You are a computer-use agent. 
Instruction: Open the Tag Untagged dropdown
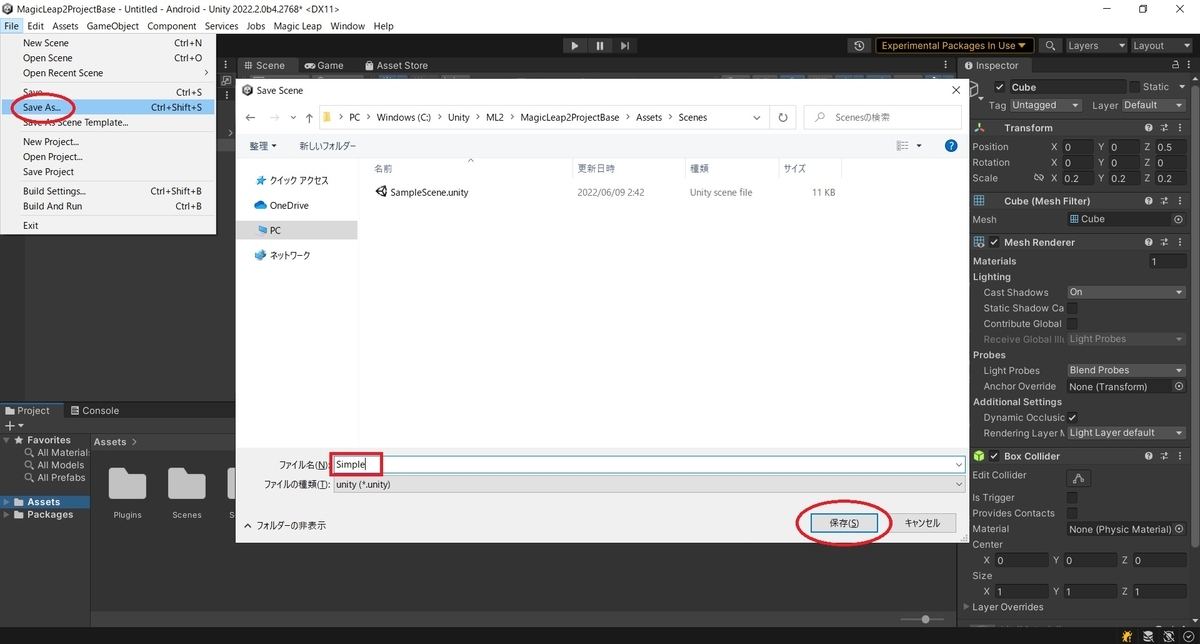click(x=1046, y=105)
